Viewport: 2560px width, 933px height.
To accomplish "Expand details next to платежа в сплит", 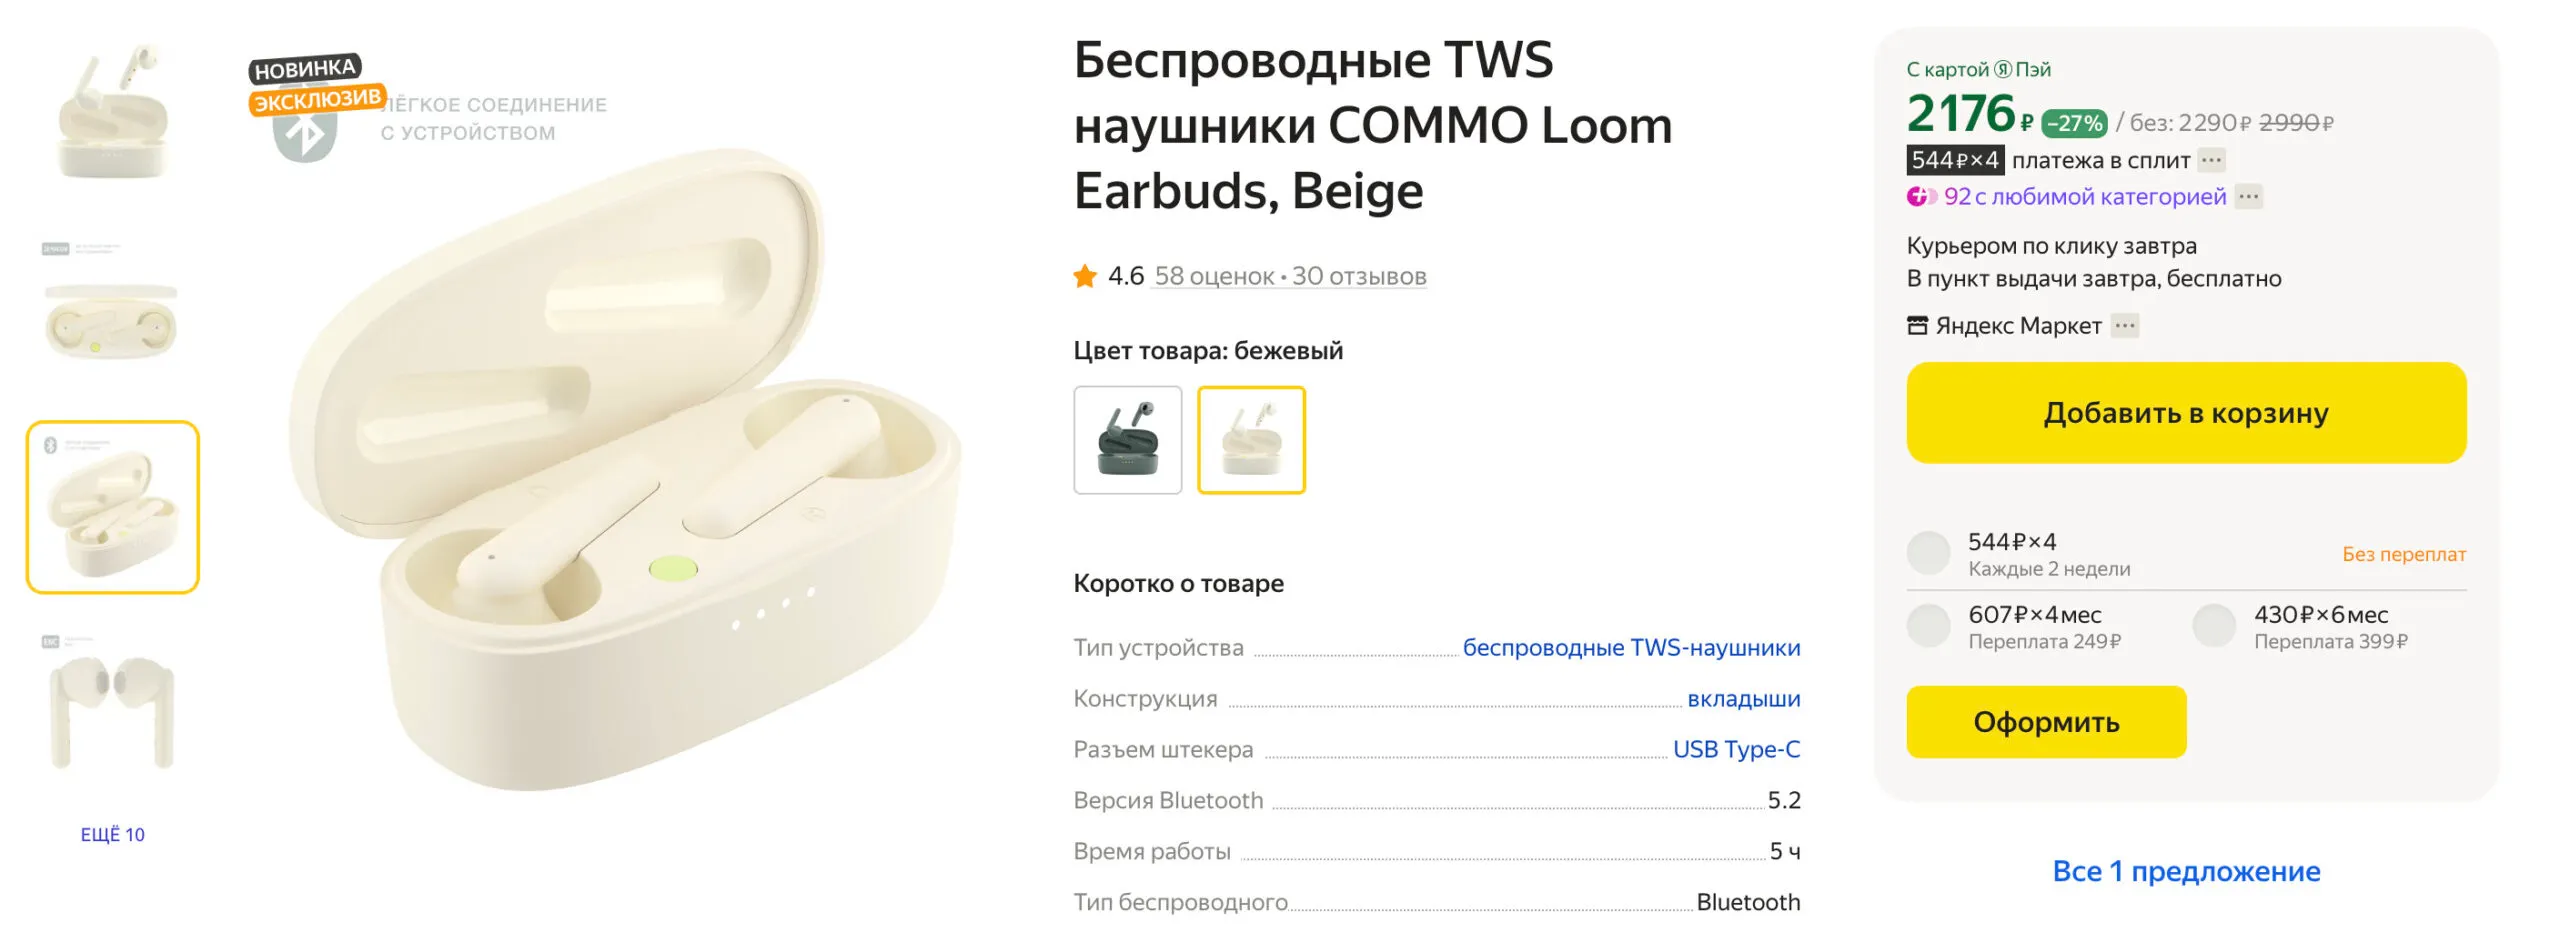I will [x=2211, y=160].
